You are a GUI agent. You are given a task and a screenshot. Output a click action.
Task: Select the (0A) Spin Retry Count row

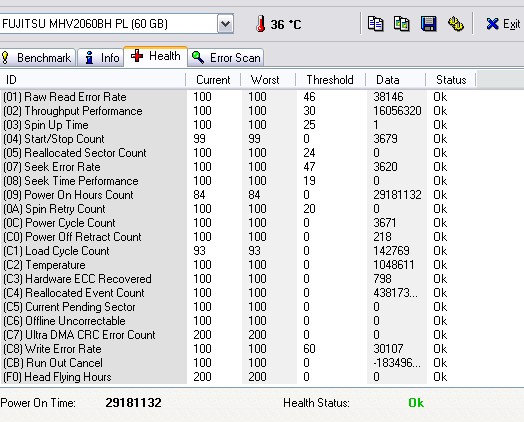238,209
